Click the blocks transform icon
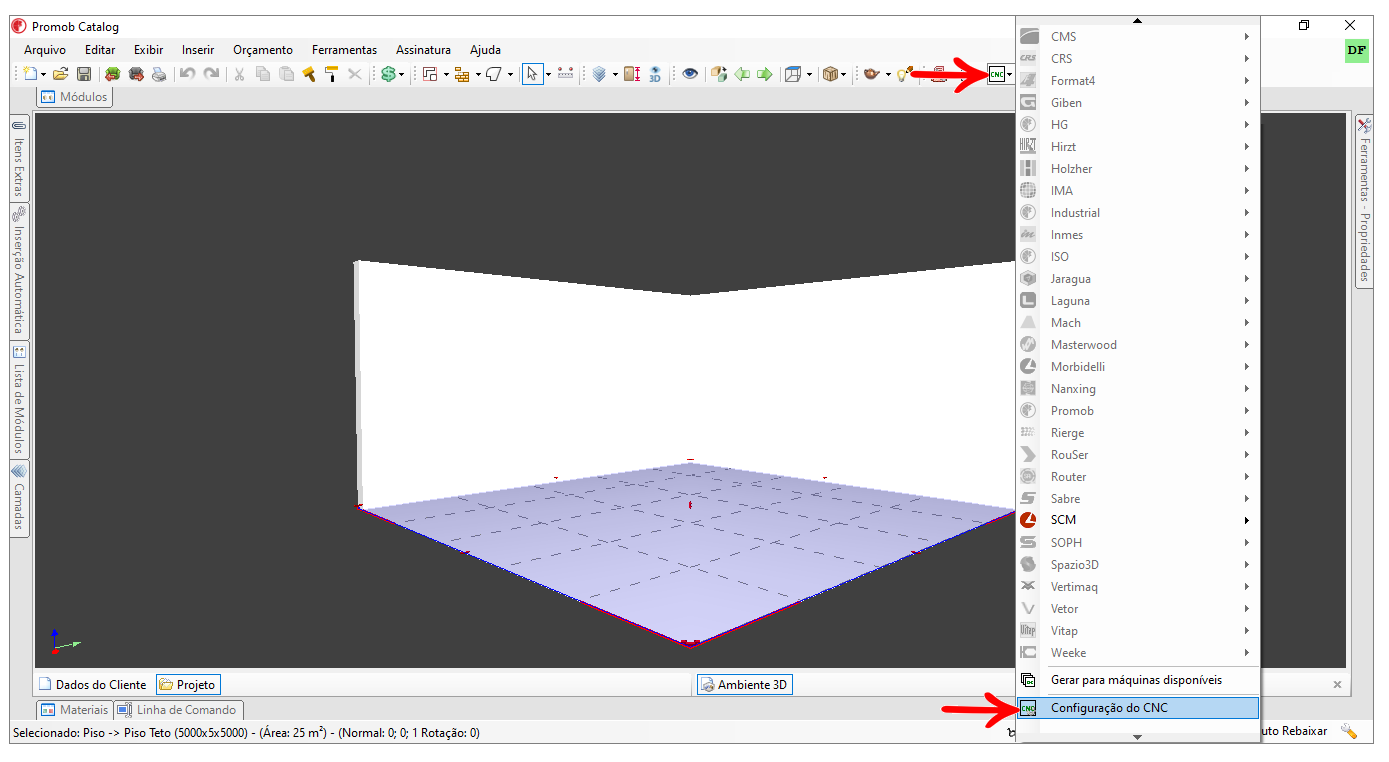The image size is (1389, 762). click(719, 74)
